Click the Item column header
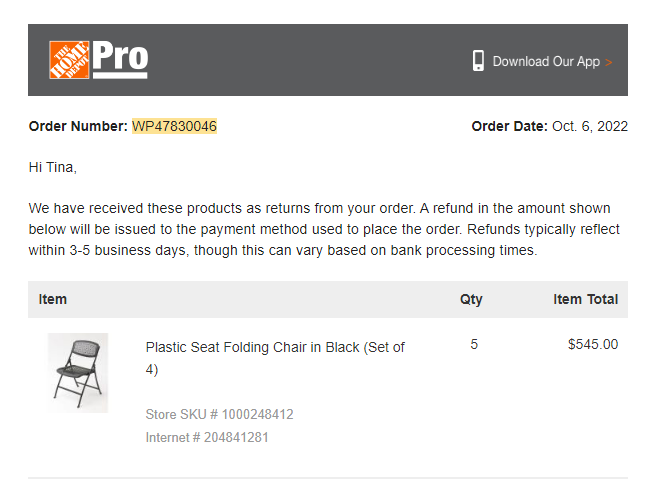Image resolution: width=649 pixels, height=493 pixels. pyautogui.click(x=53, y=299)
